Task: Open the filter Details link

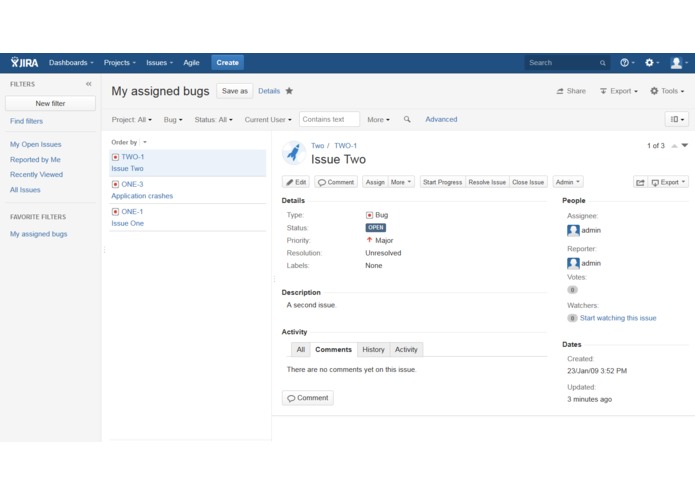Action: coord(269,91)
